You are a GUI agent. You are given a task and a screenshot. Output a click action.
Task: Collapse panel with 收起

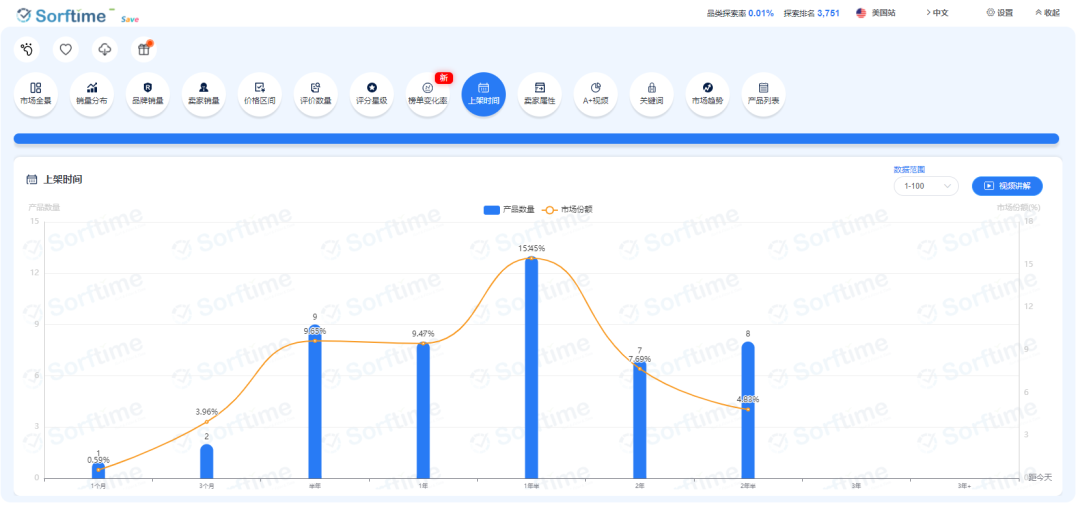[1047, 12]
